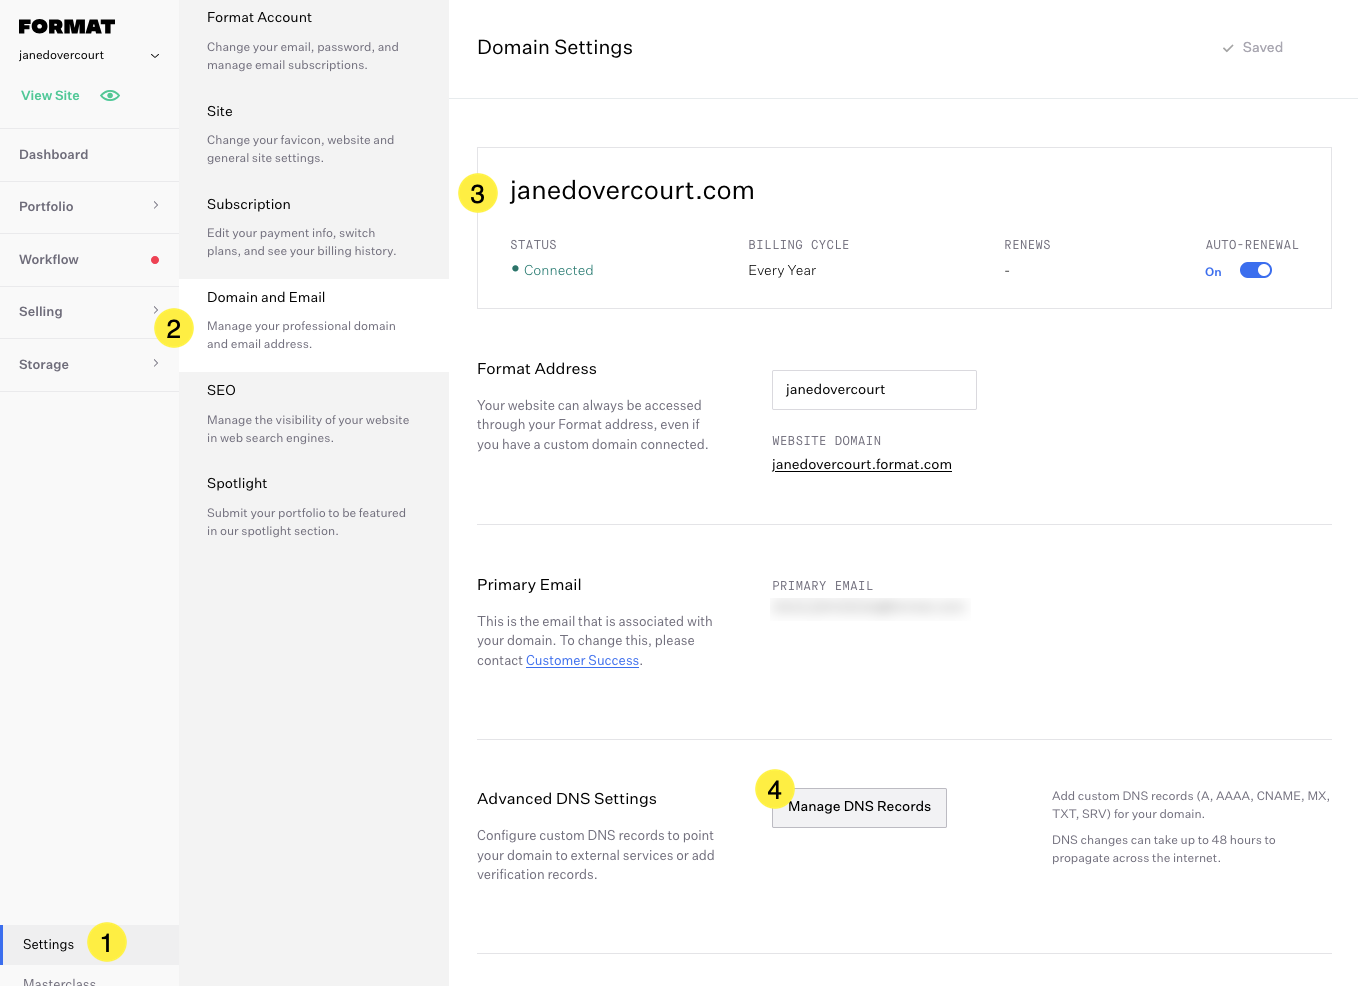
Task: Click the Primary Email section heading
Action: (529, 585)
